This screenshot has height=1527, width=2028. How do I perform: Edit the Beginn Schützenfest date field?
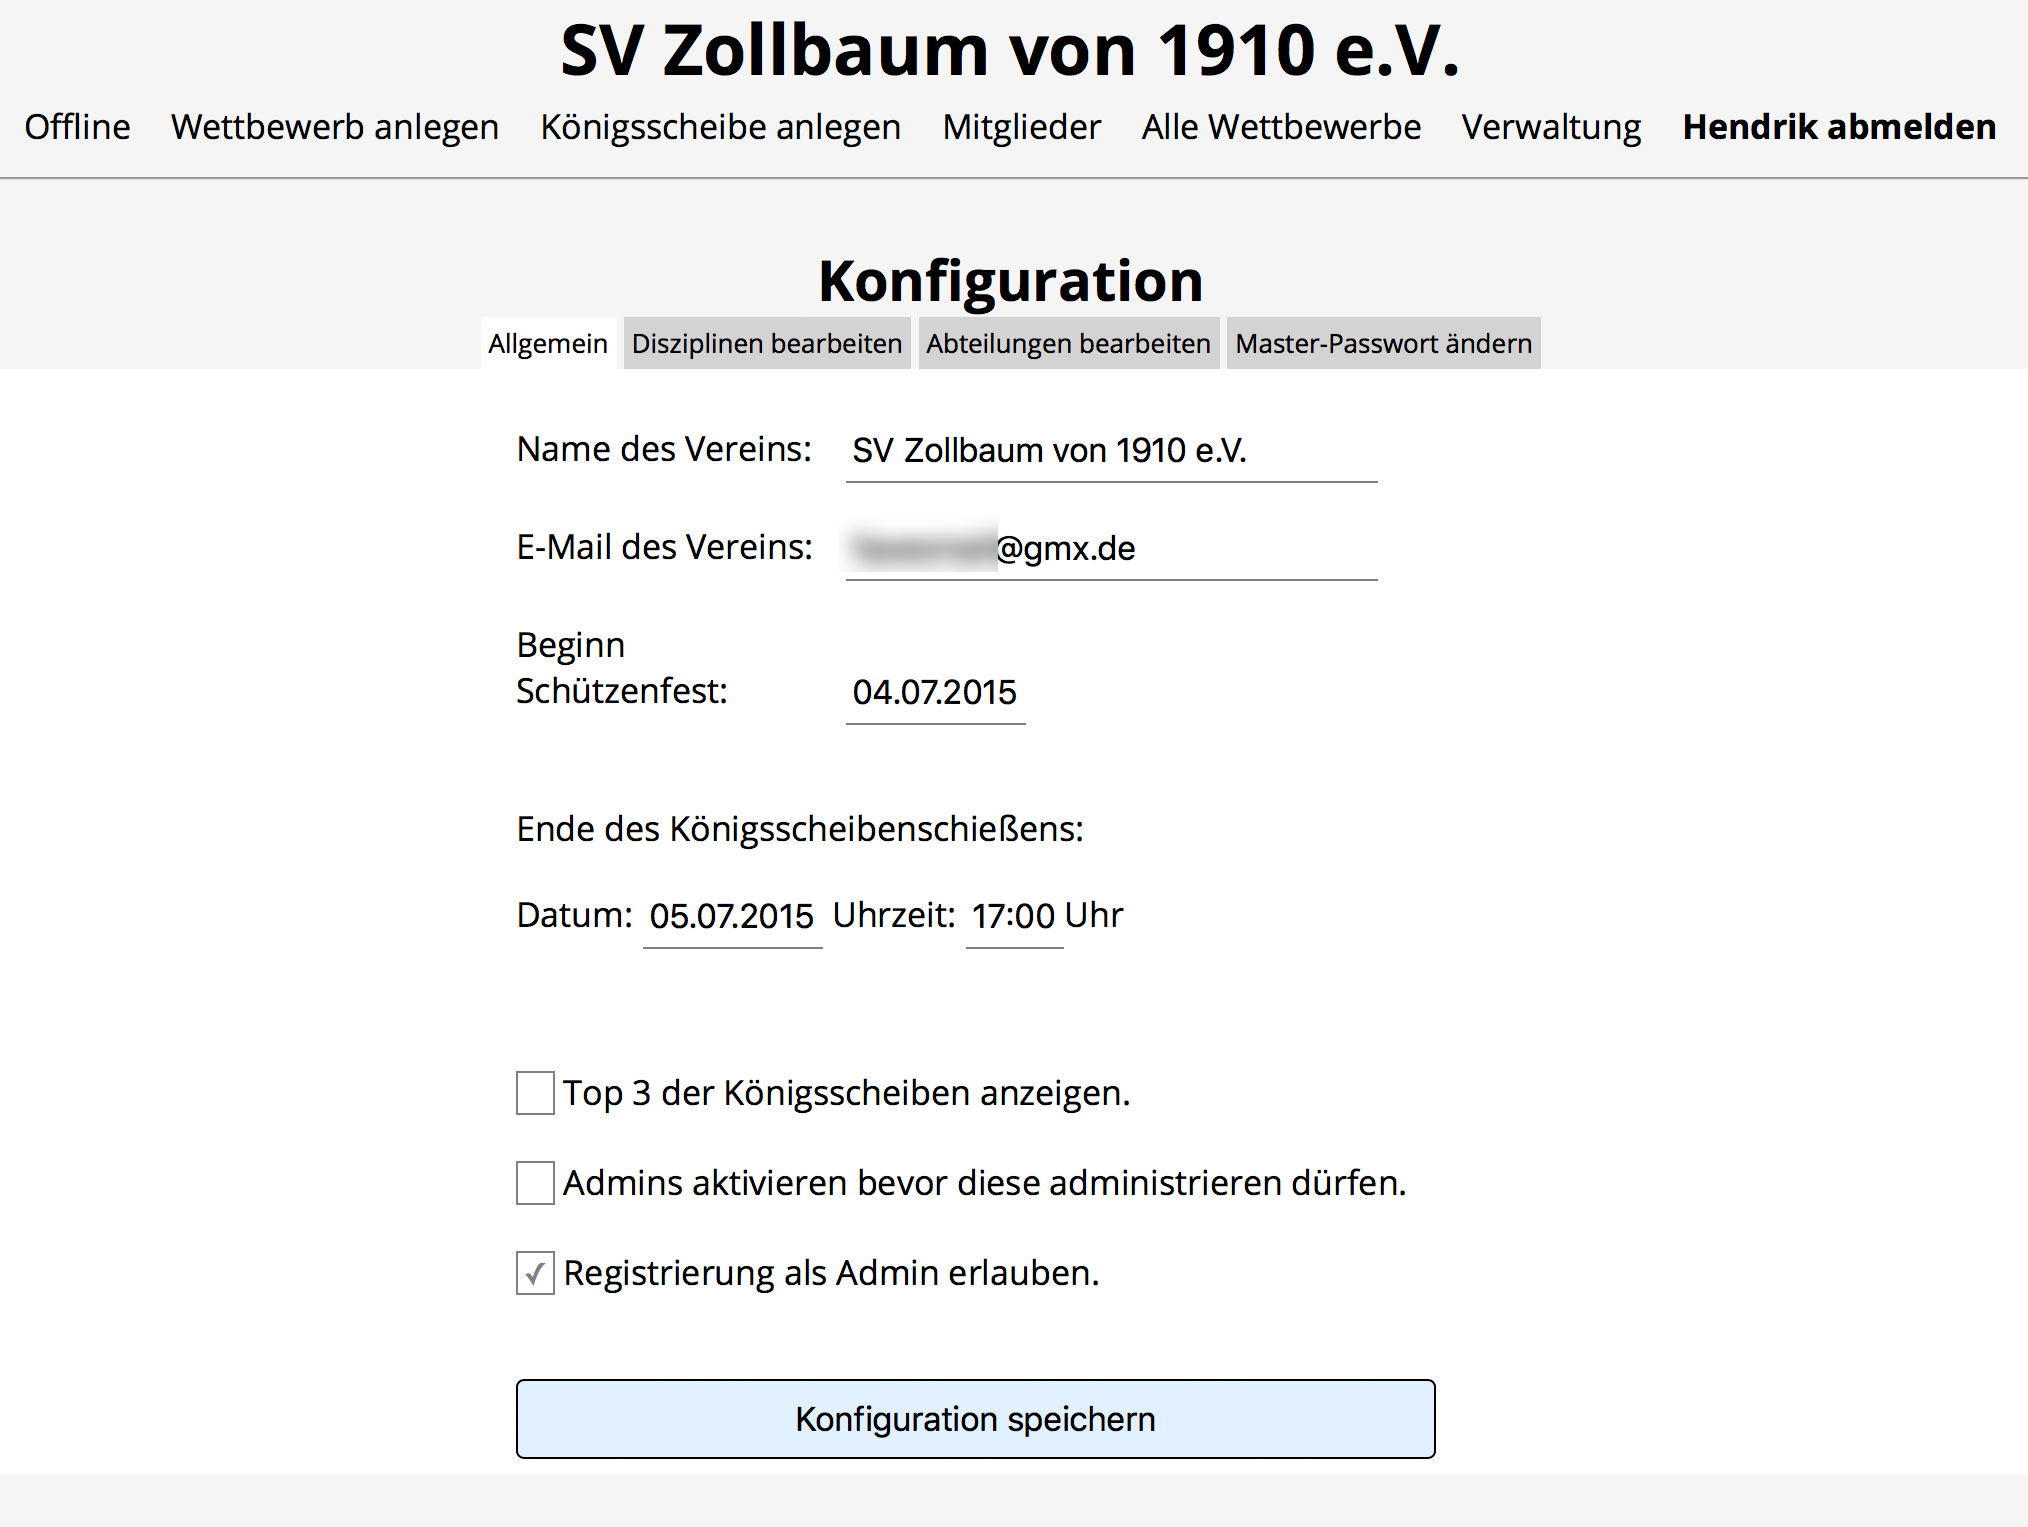click(935, 692)
